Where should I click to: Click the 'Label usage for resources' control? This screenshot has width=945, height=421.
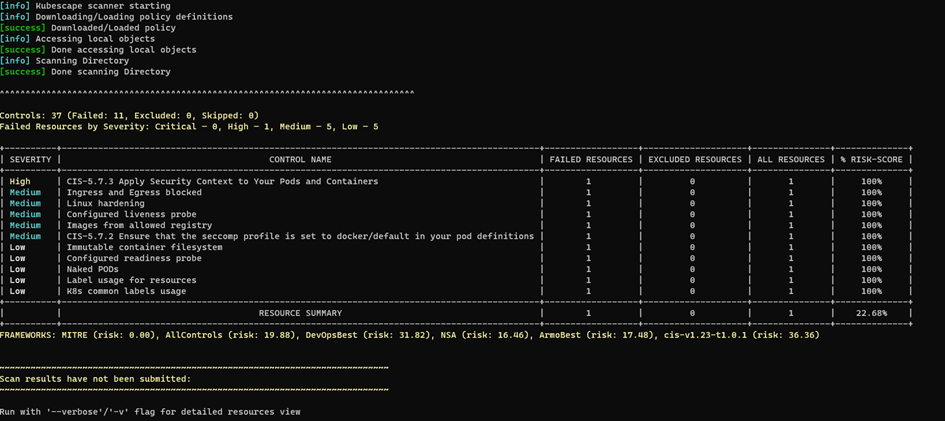point(131,280)
